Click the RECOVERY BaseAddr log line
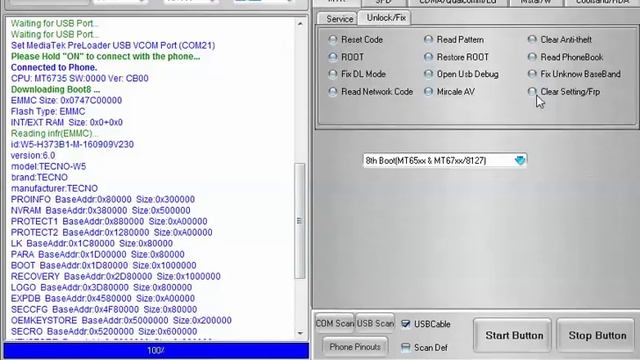 tap(116, 277)
